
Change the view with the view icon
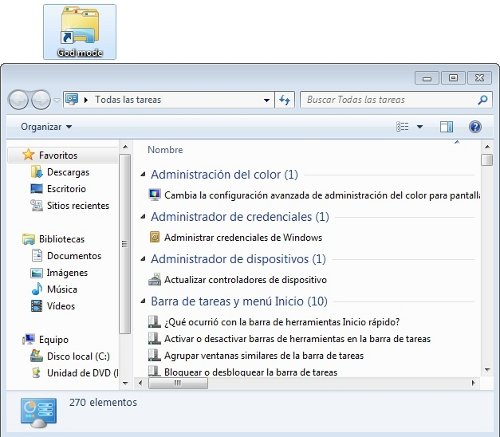(402, 127)
